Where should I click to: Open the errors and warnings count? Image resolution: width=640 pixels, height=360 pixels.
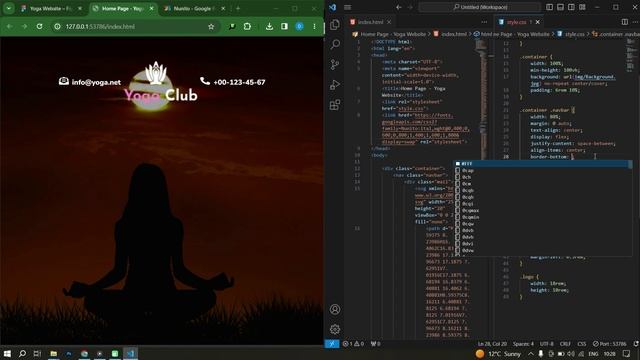point(353,344)
